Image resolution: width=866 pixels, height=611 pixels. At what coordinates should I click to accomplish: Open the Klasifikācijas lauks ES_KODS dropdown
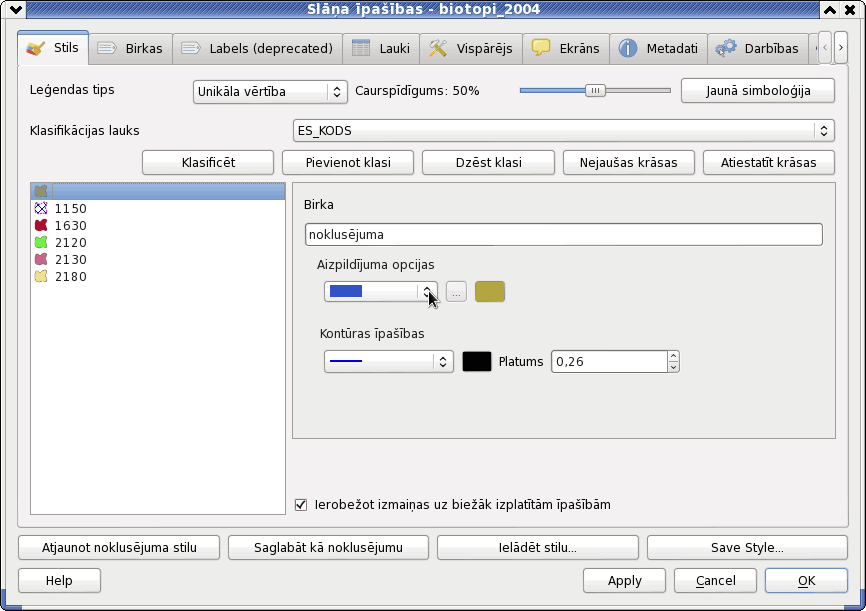(x=563, y=131)
